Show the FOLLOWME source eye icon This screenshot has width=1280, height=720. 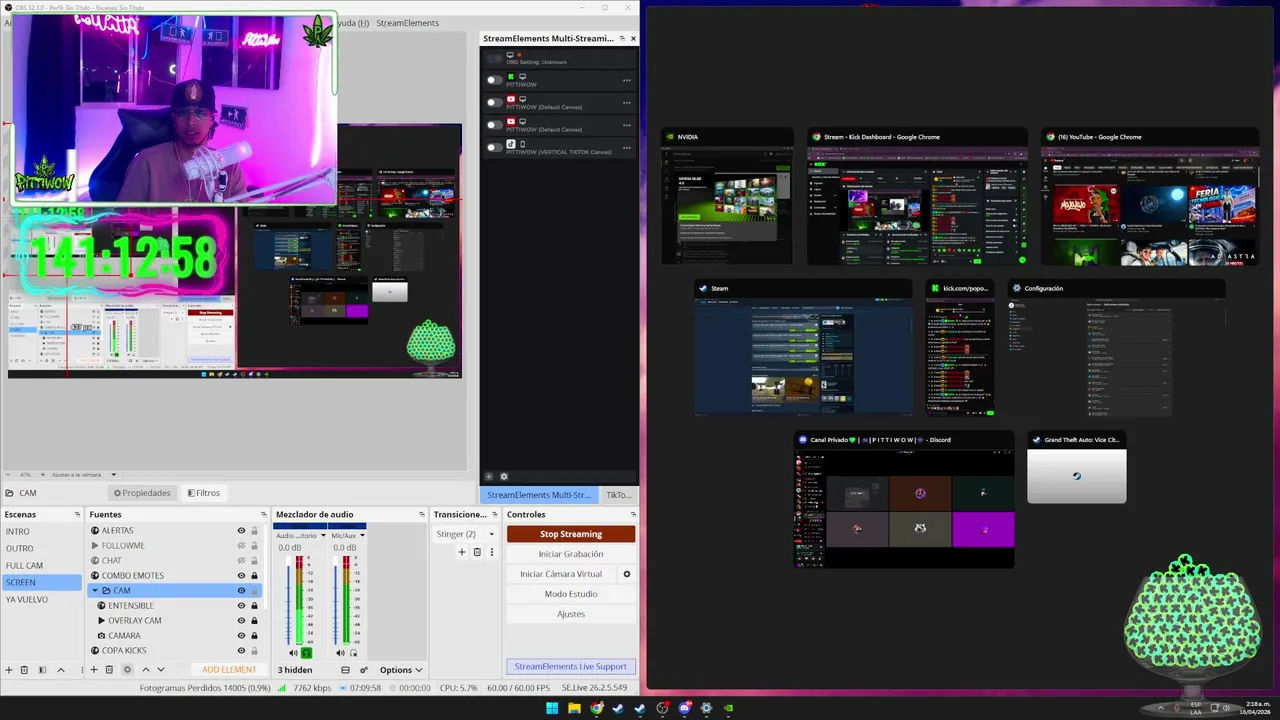241,546
